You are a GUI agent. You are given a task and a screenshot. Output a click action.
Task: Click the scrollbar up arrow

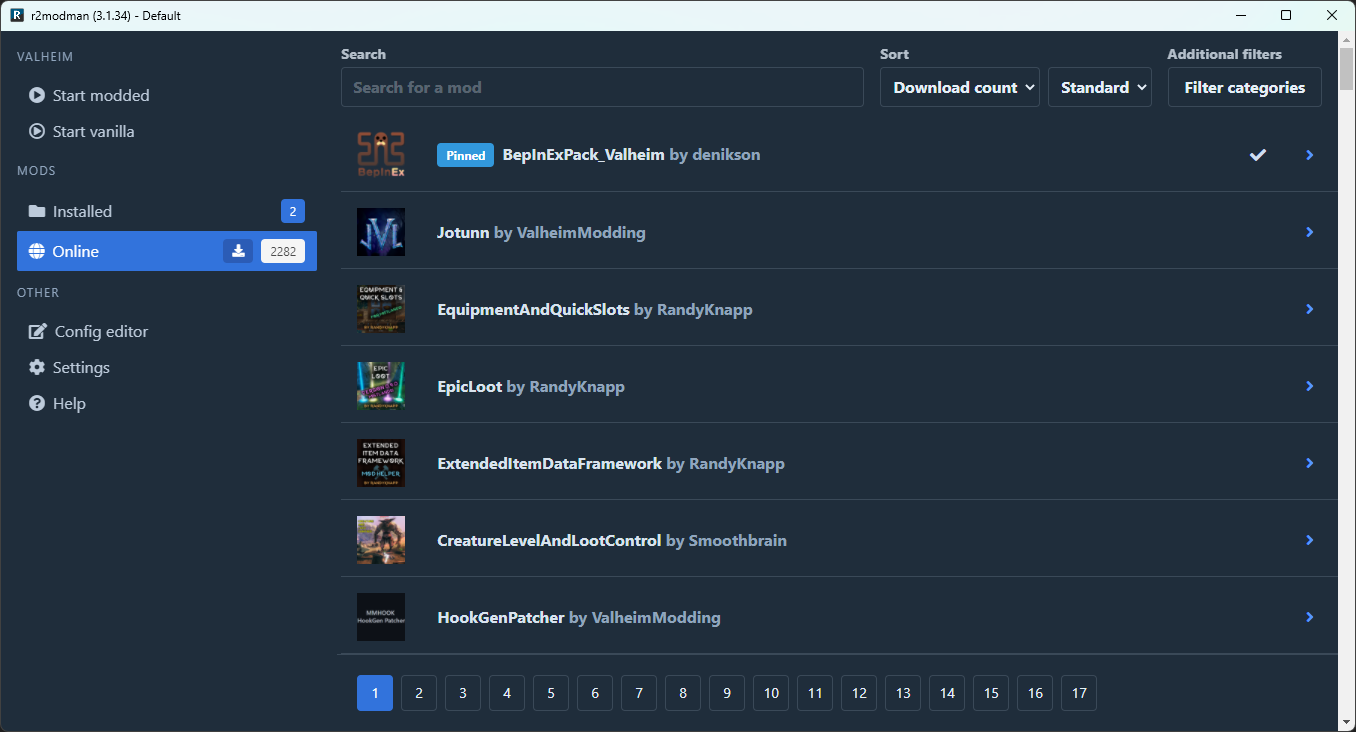pos(1346,39)
